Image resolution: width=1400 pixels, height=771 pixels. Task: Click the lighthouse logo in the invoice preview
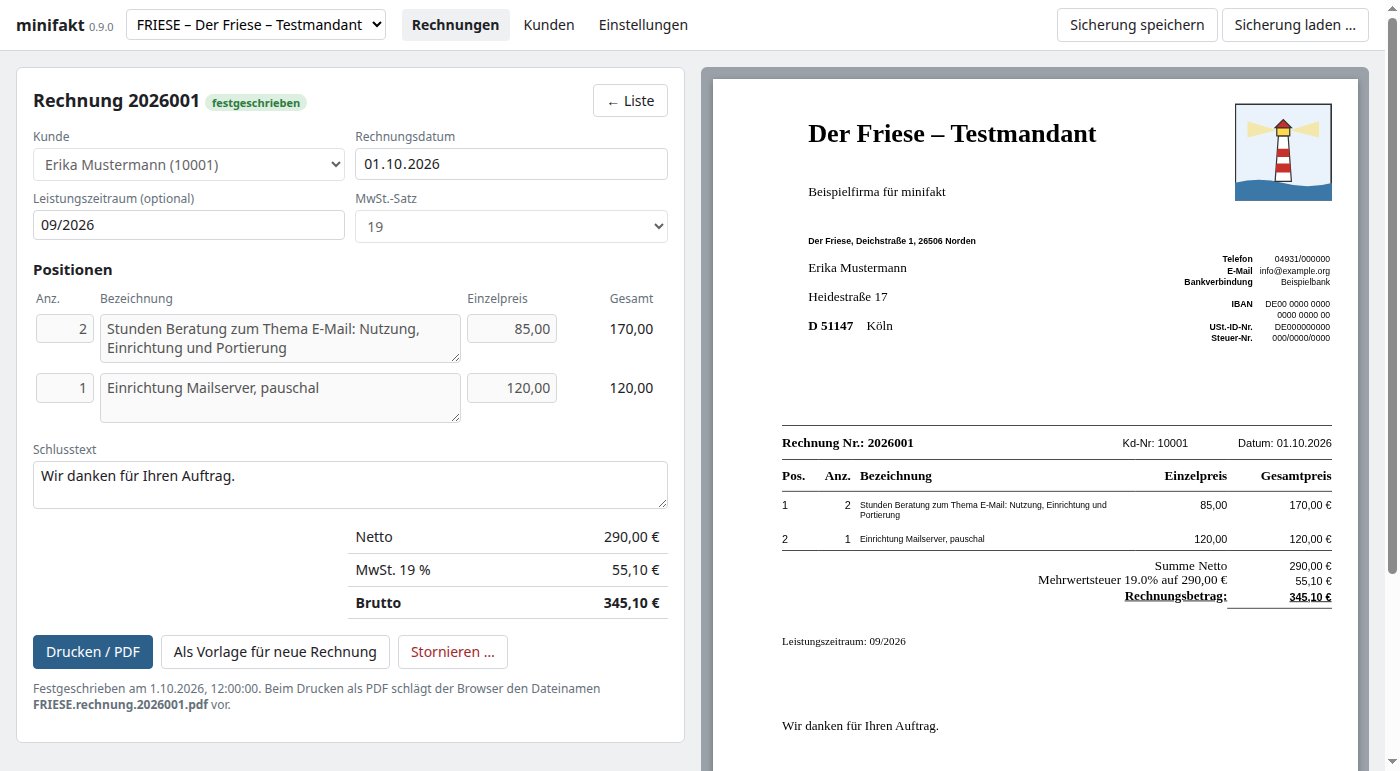[x=1283, y=152]
